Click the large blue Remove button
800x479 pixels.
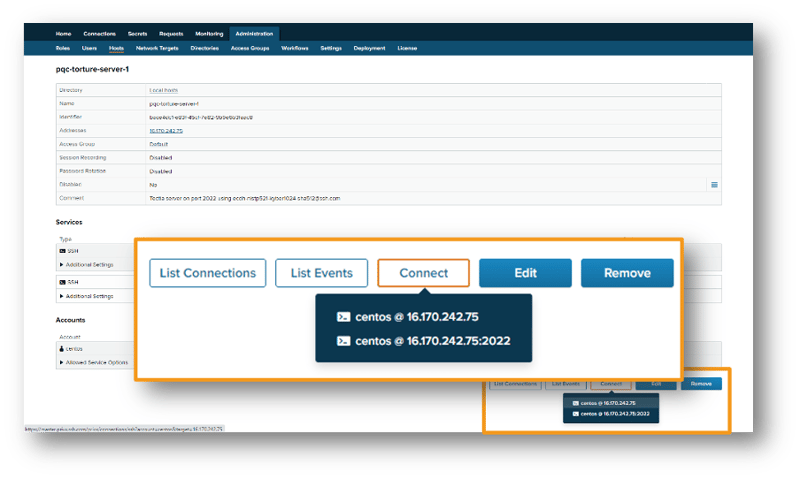(627, 273)
